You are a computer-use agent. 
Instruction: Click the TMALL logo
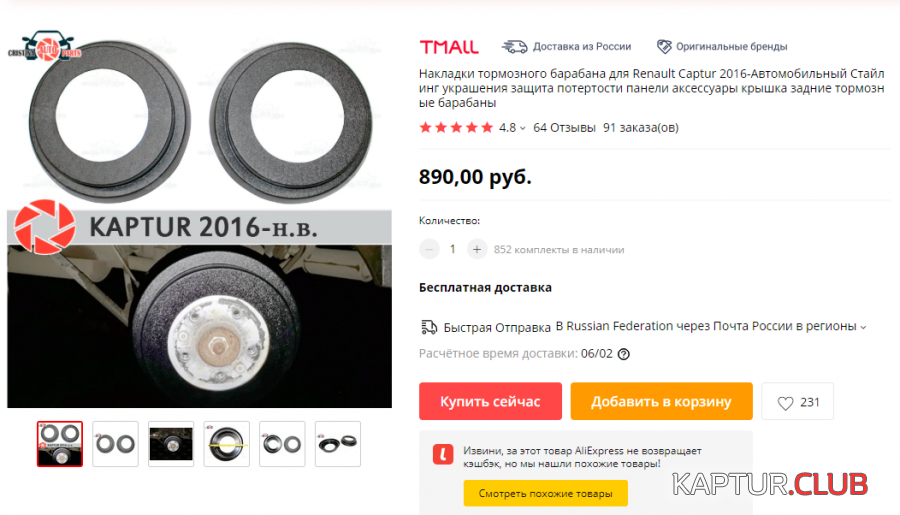pos(449,47)
